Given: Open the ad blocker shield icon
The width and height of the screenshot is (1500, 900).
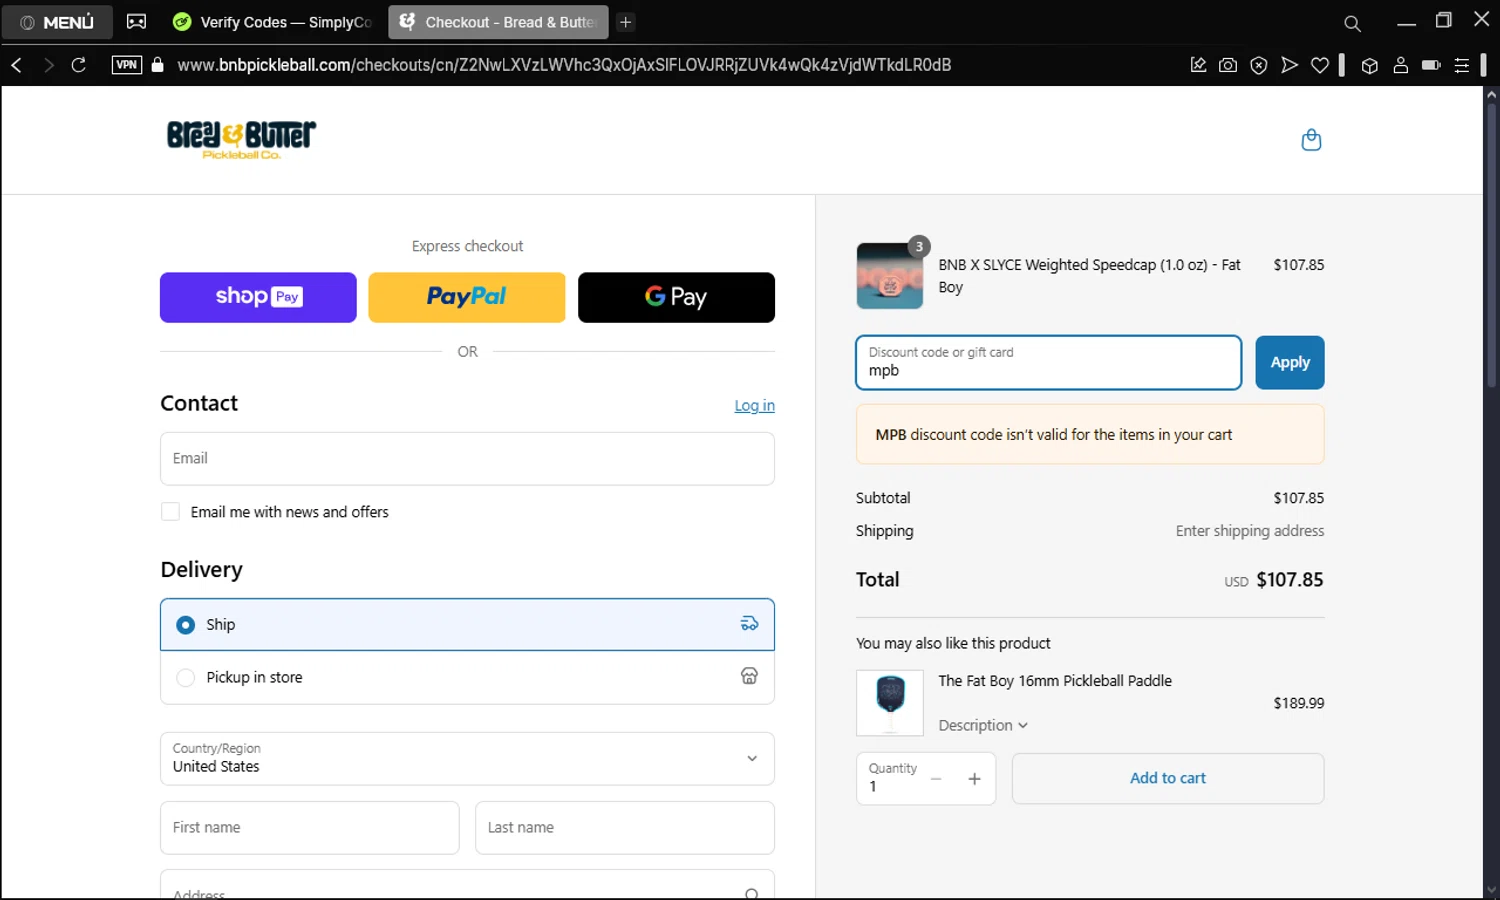Looking at the screenshot, I should pos(1259,65).
